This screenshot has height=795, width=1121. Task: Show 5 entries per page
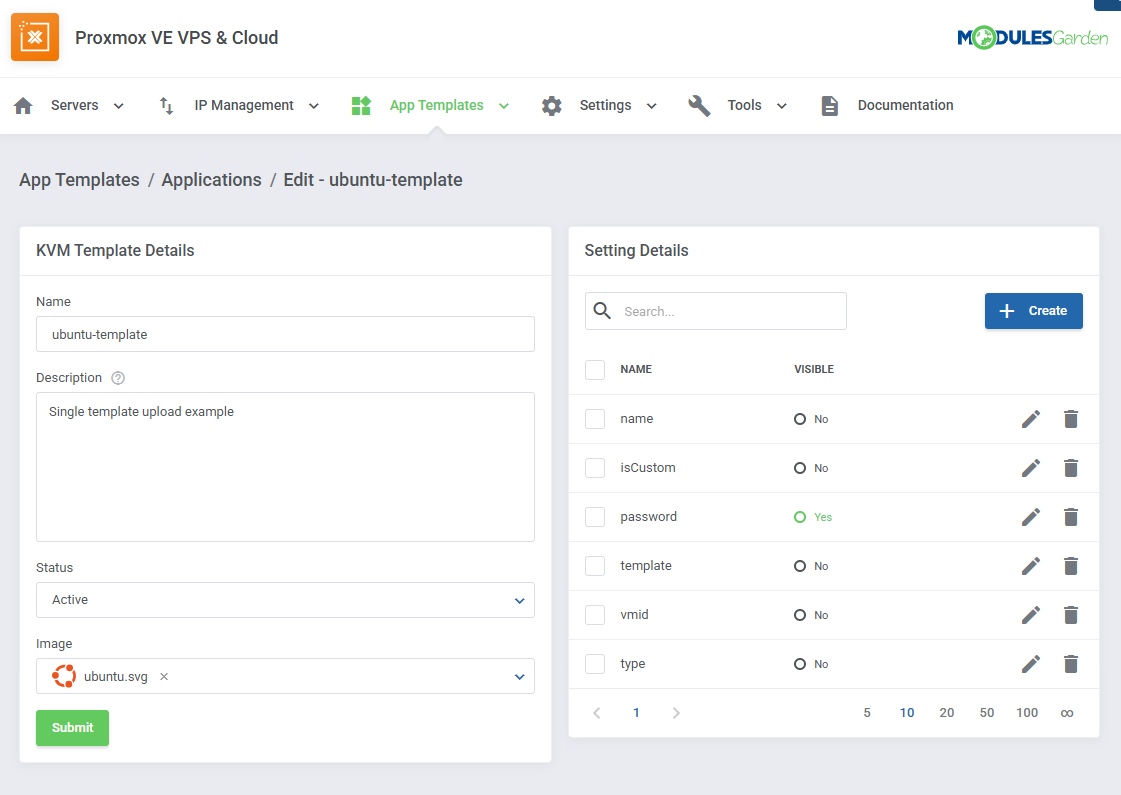[x=867, y=713]
